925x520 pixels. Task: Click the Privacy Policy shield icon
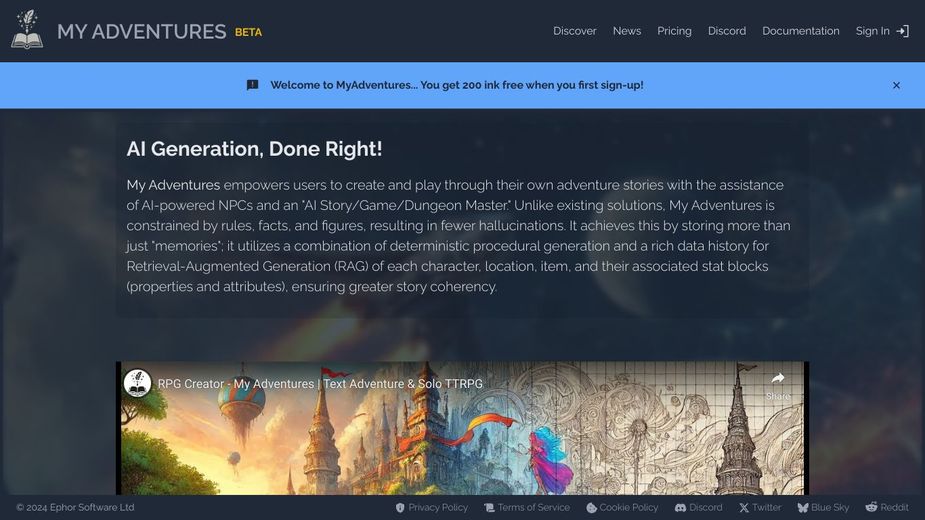tap(400, 508)
